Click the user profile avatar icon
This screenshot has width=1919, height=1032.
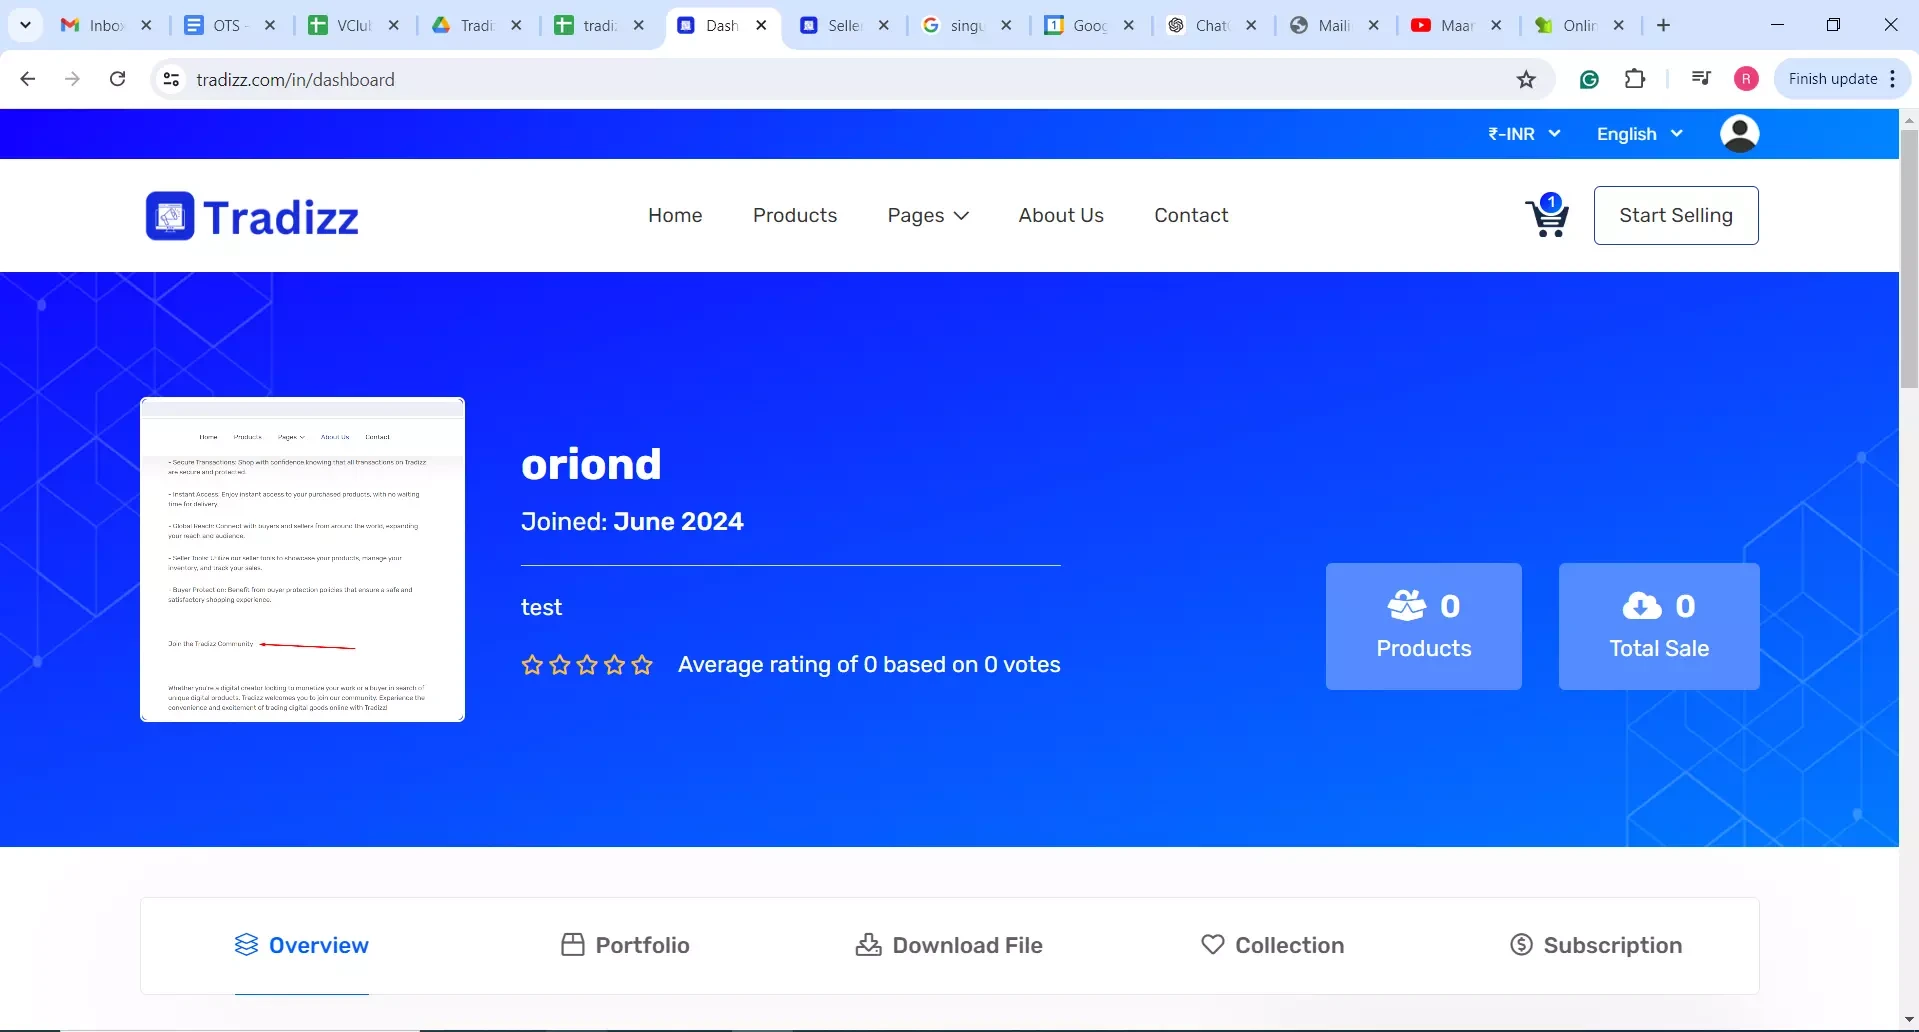click(1739, 134)
